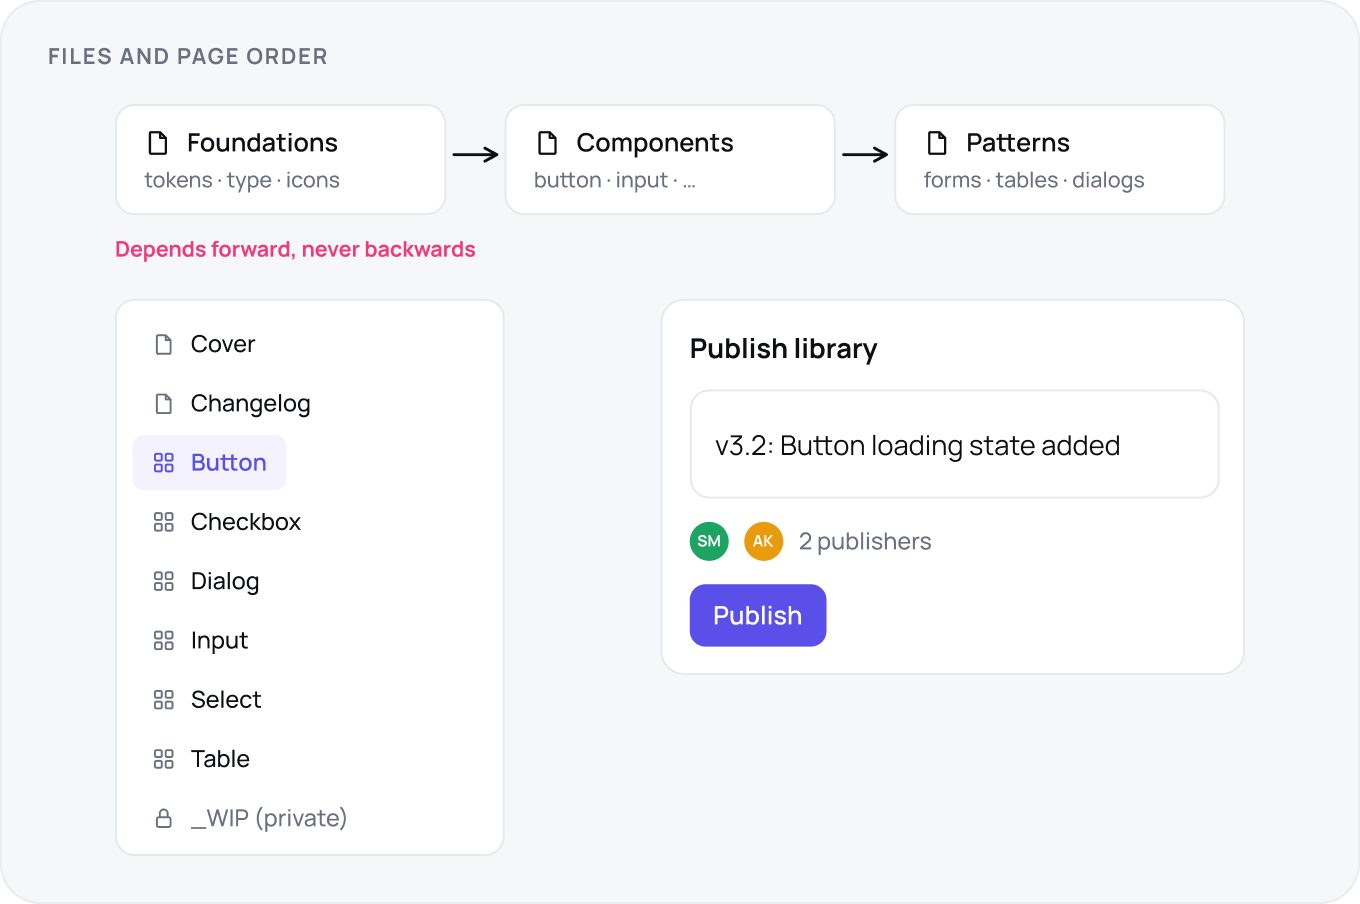
Task: Click the component grid icon beside Input
Action: 164,641
